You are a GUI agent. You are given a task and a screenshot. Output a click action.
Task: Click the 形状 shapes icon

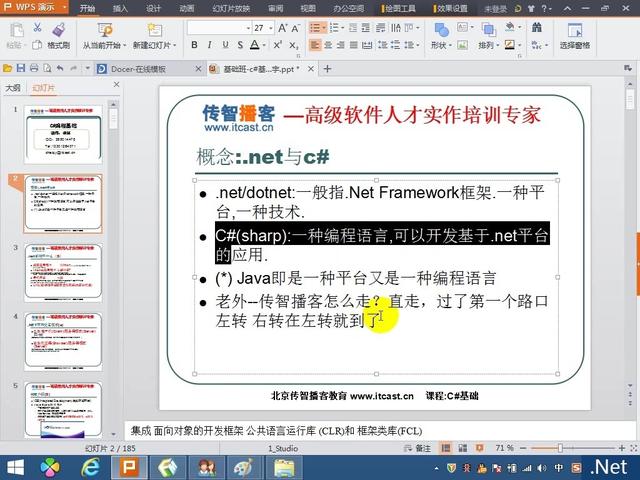point(442,30)
